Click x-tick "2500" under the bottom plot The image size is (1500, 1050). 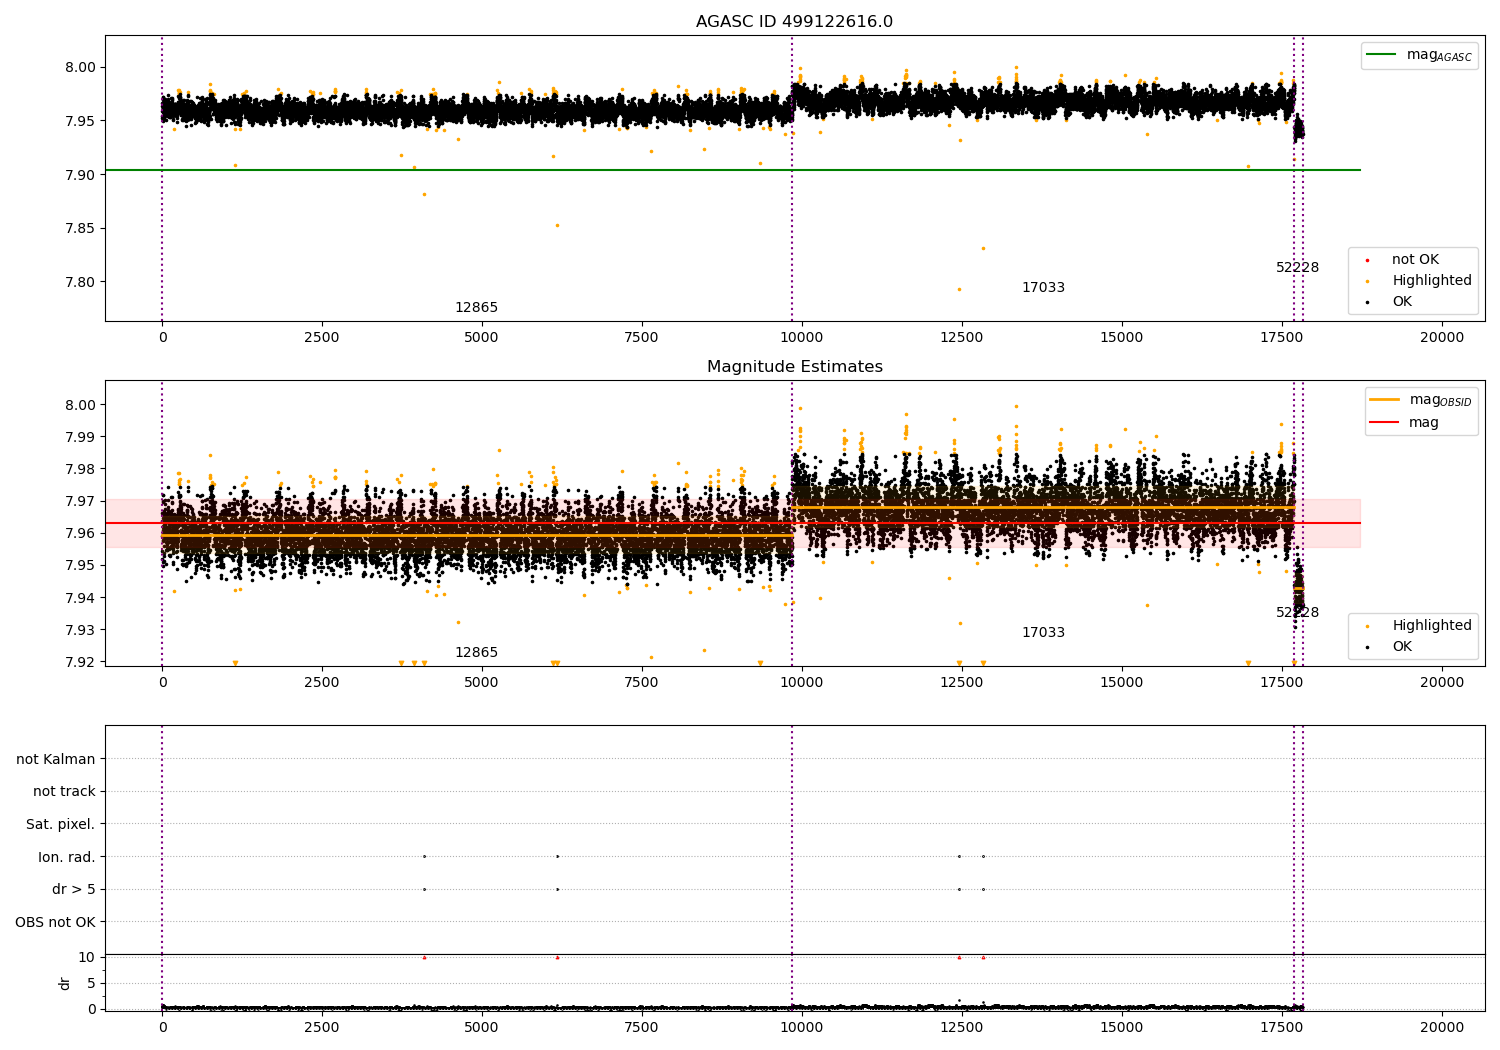point(322,1026)
